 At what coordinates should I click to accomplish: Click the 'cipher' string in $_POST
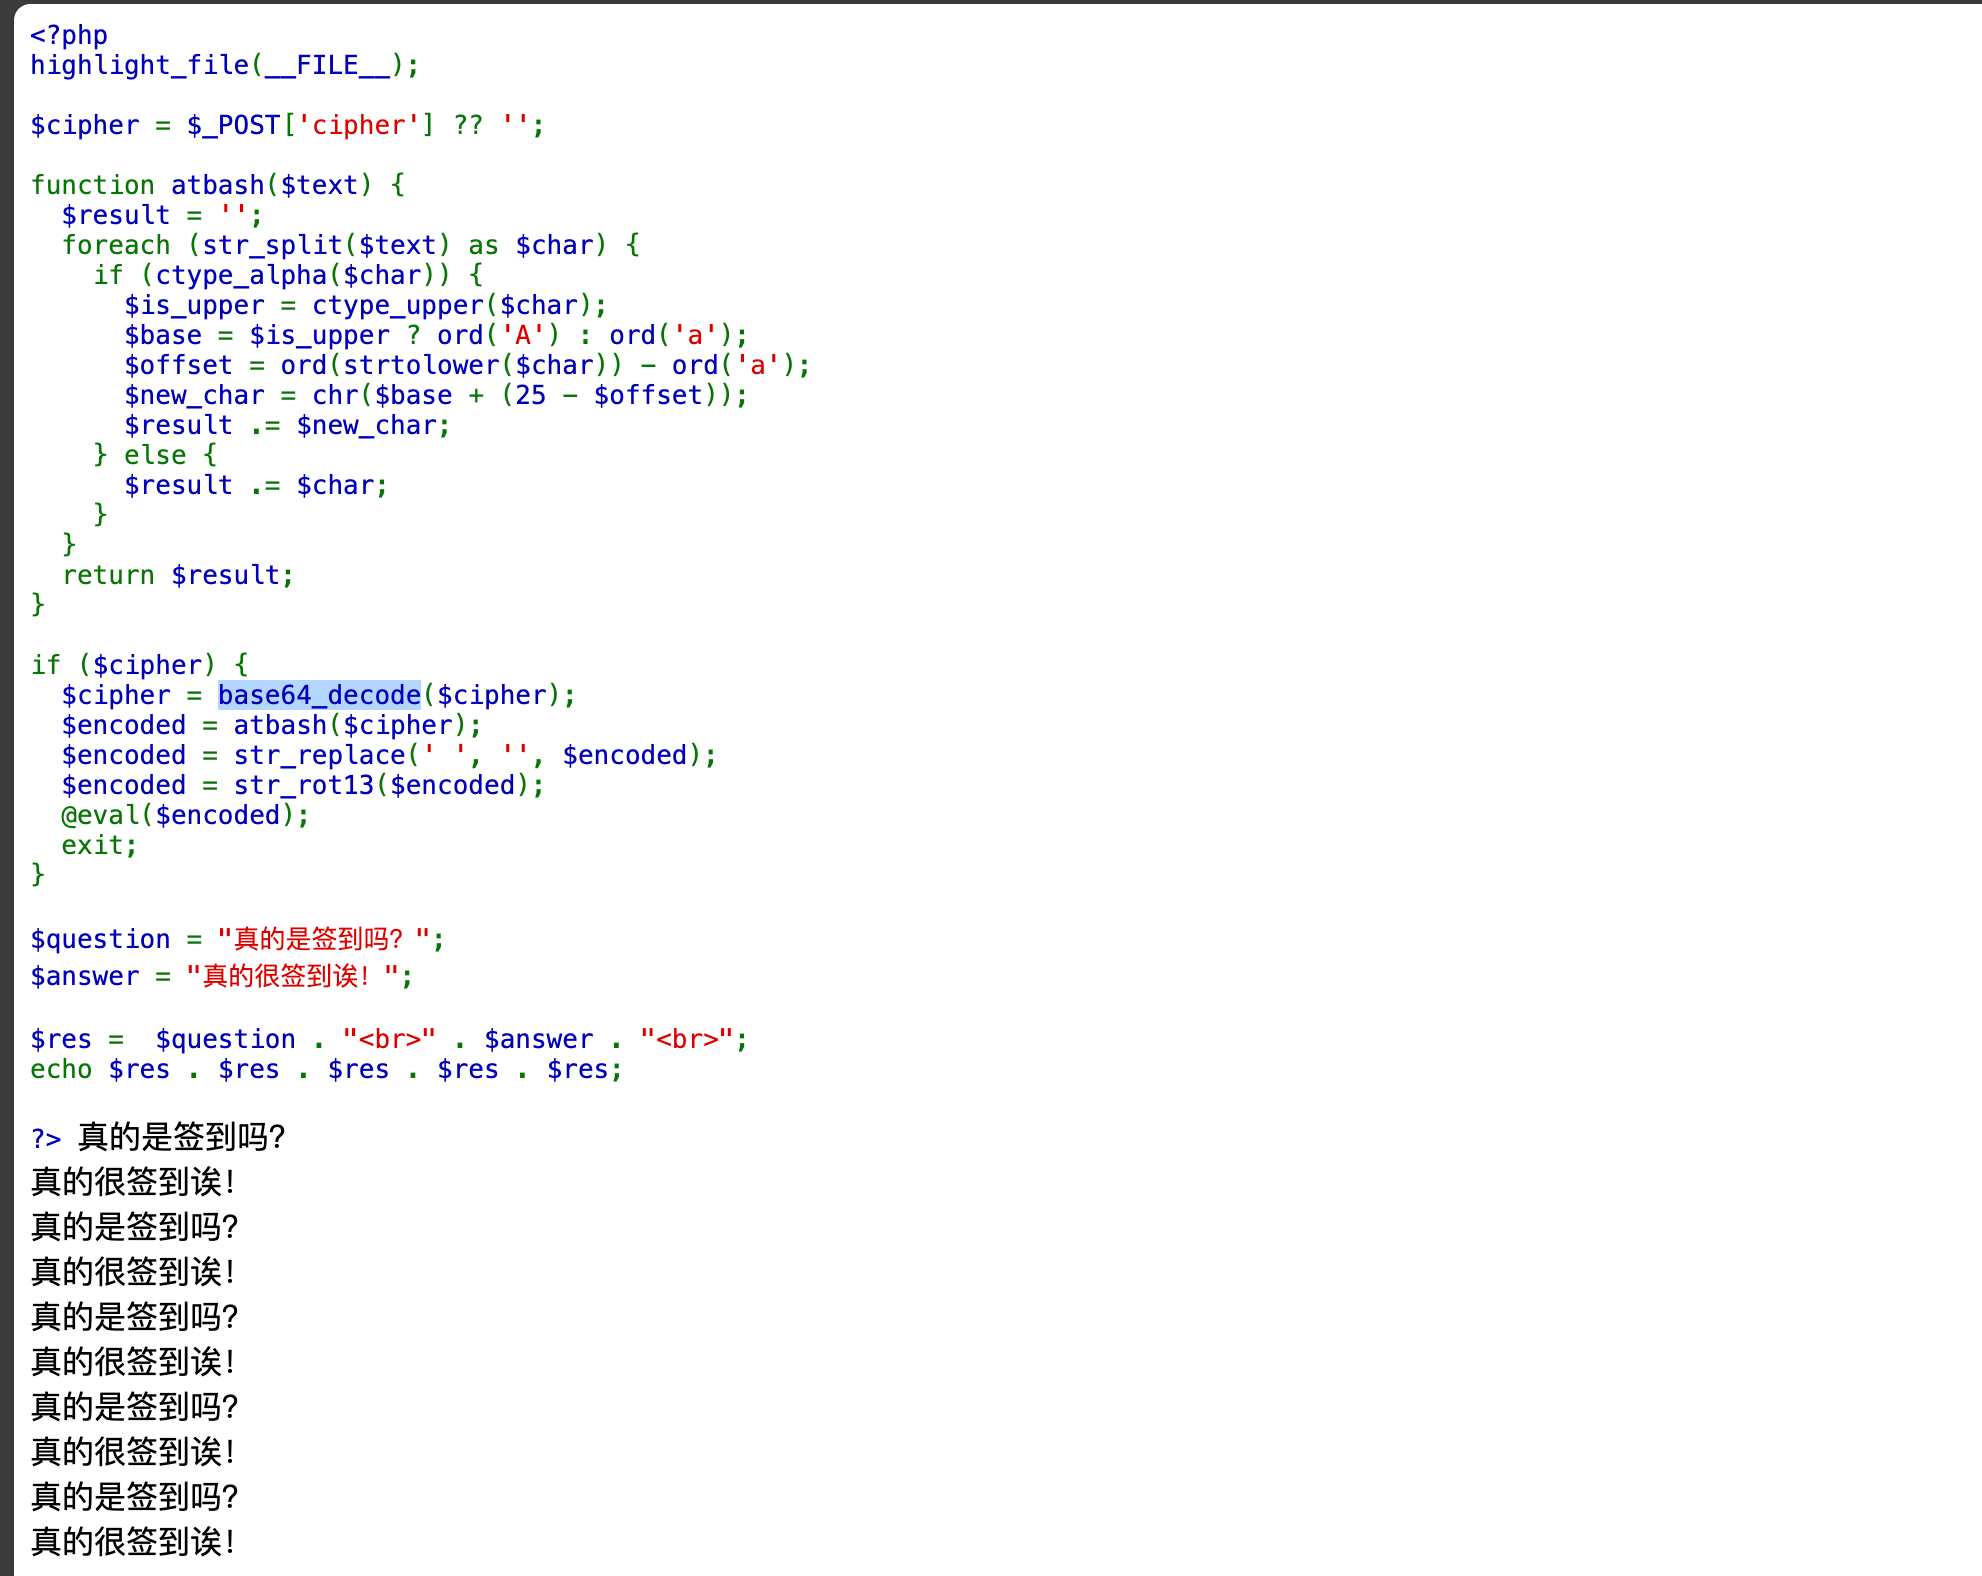pos(358,125)
